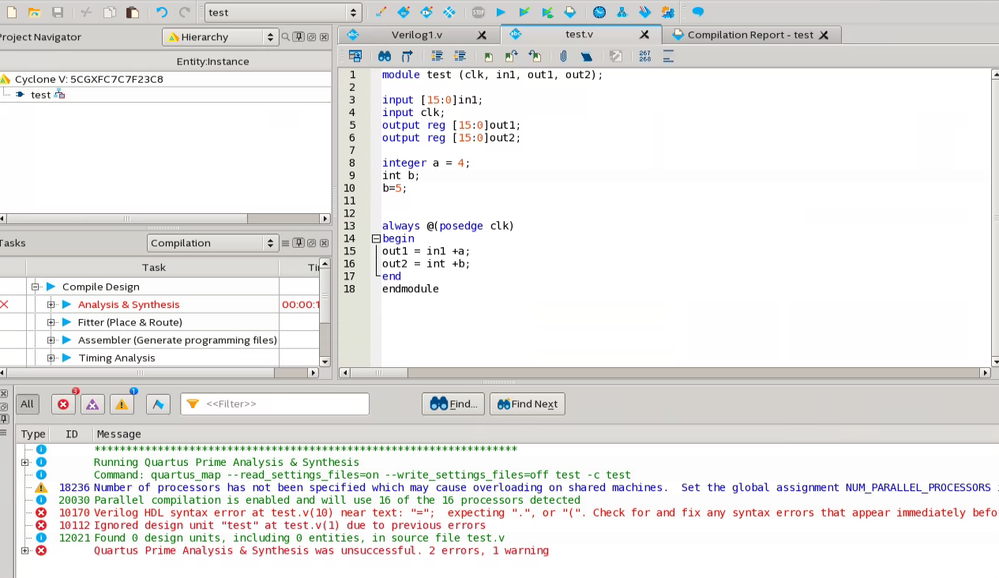The width and height of the screenshot is (999, 578).
Task: Toggle the All messages filter
Action: tap(27, 404)
